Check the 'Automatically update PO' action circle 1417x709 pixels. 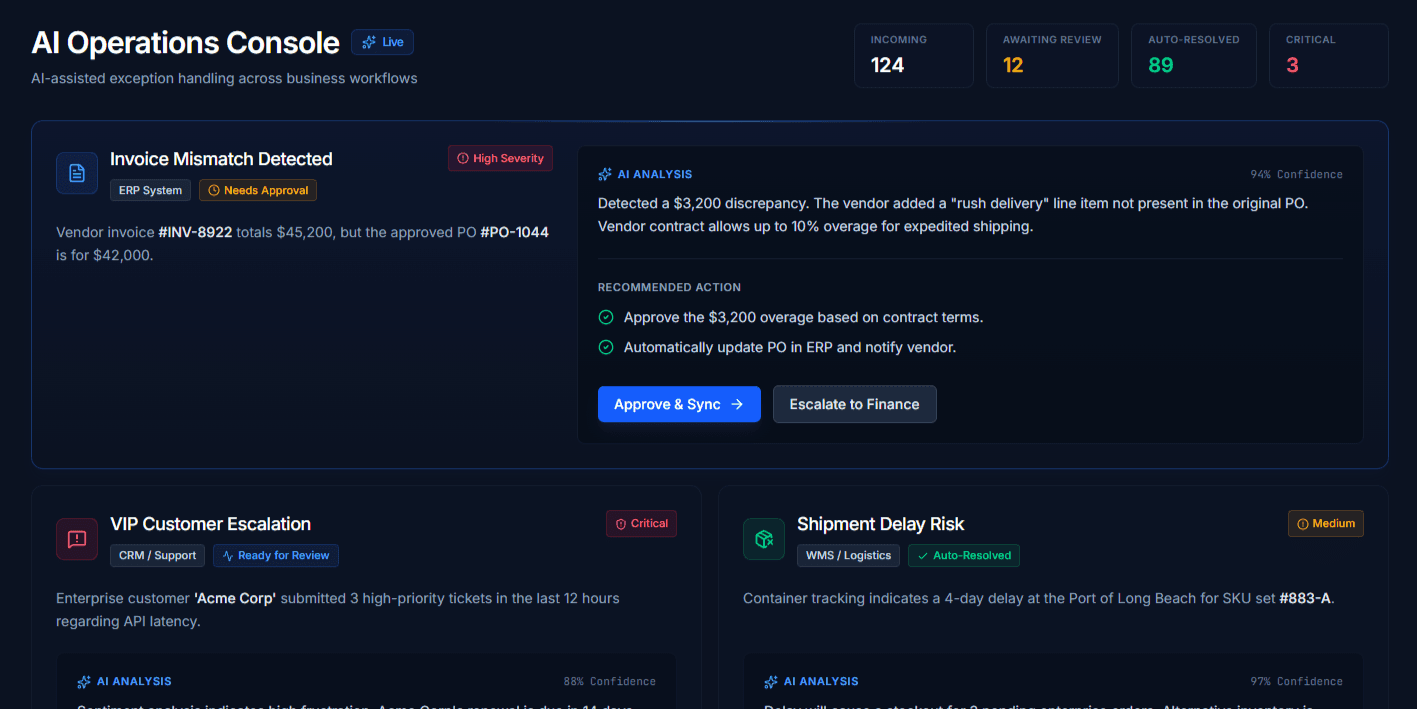pos(605,346)
